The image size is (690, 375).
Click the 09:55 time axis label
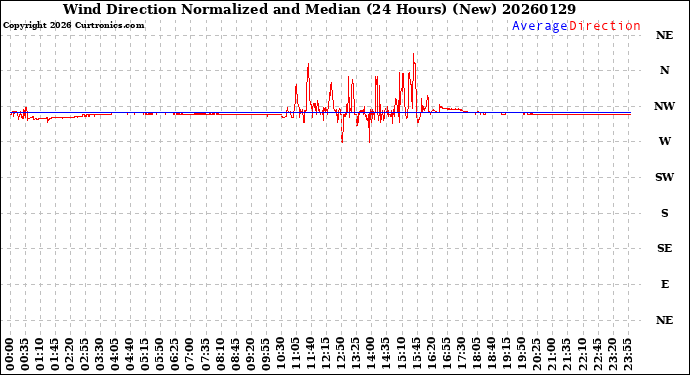(x=266, y=355)
